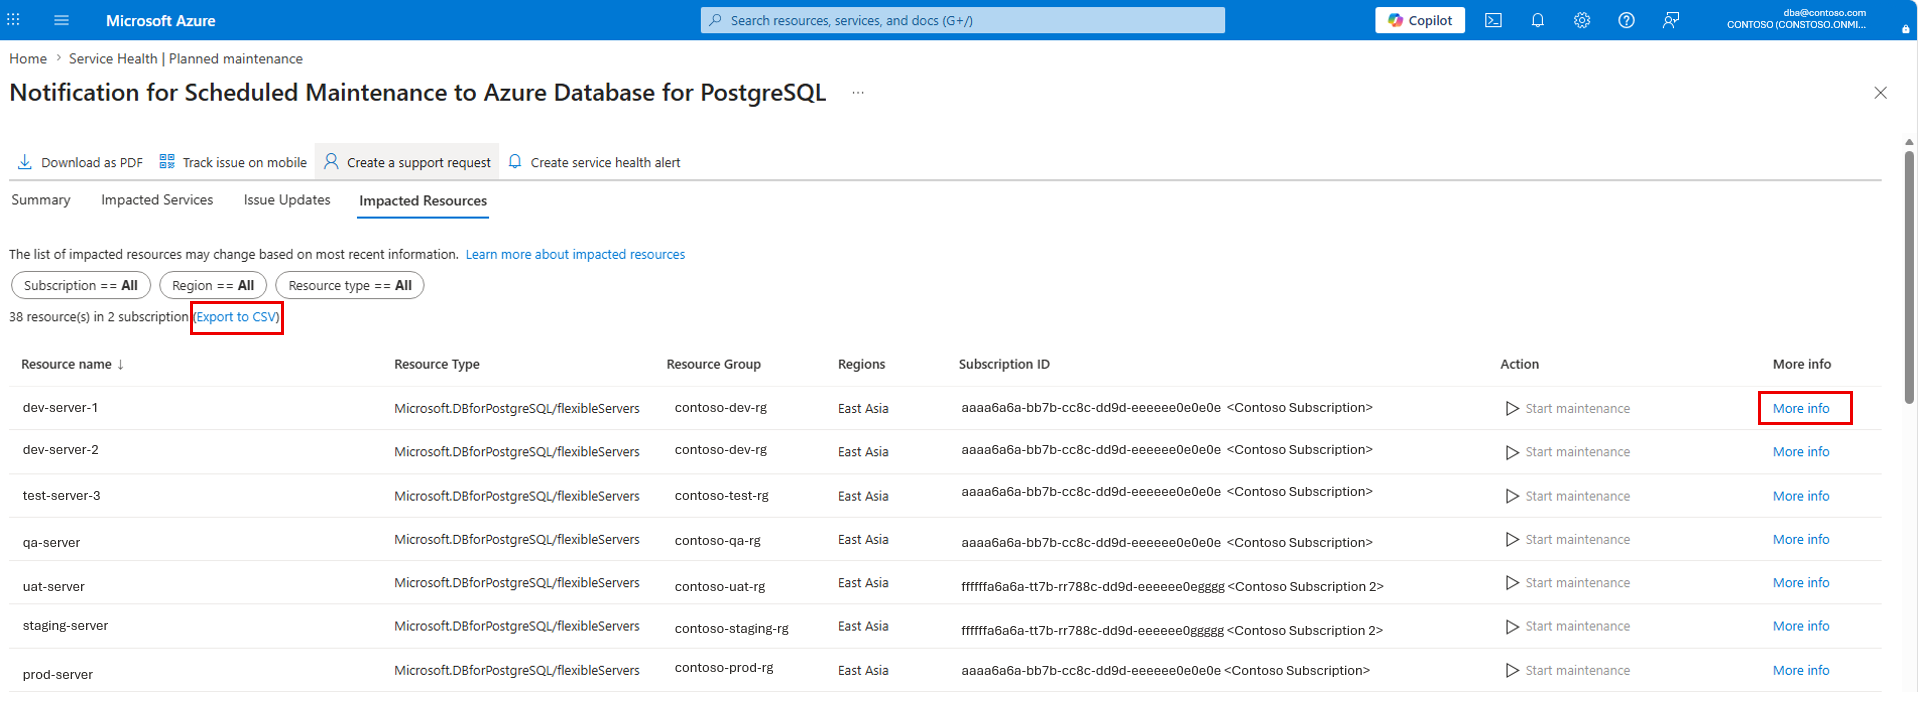Select the prod-server resource name
1918x701 pixels.
tap(58, 675)
